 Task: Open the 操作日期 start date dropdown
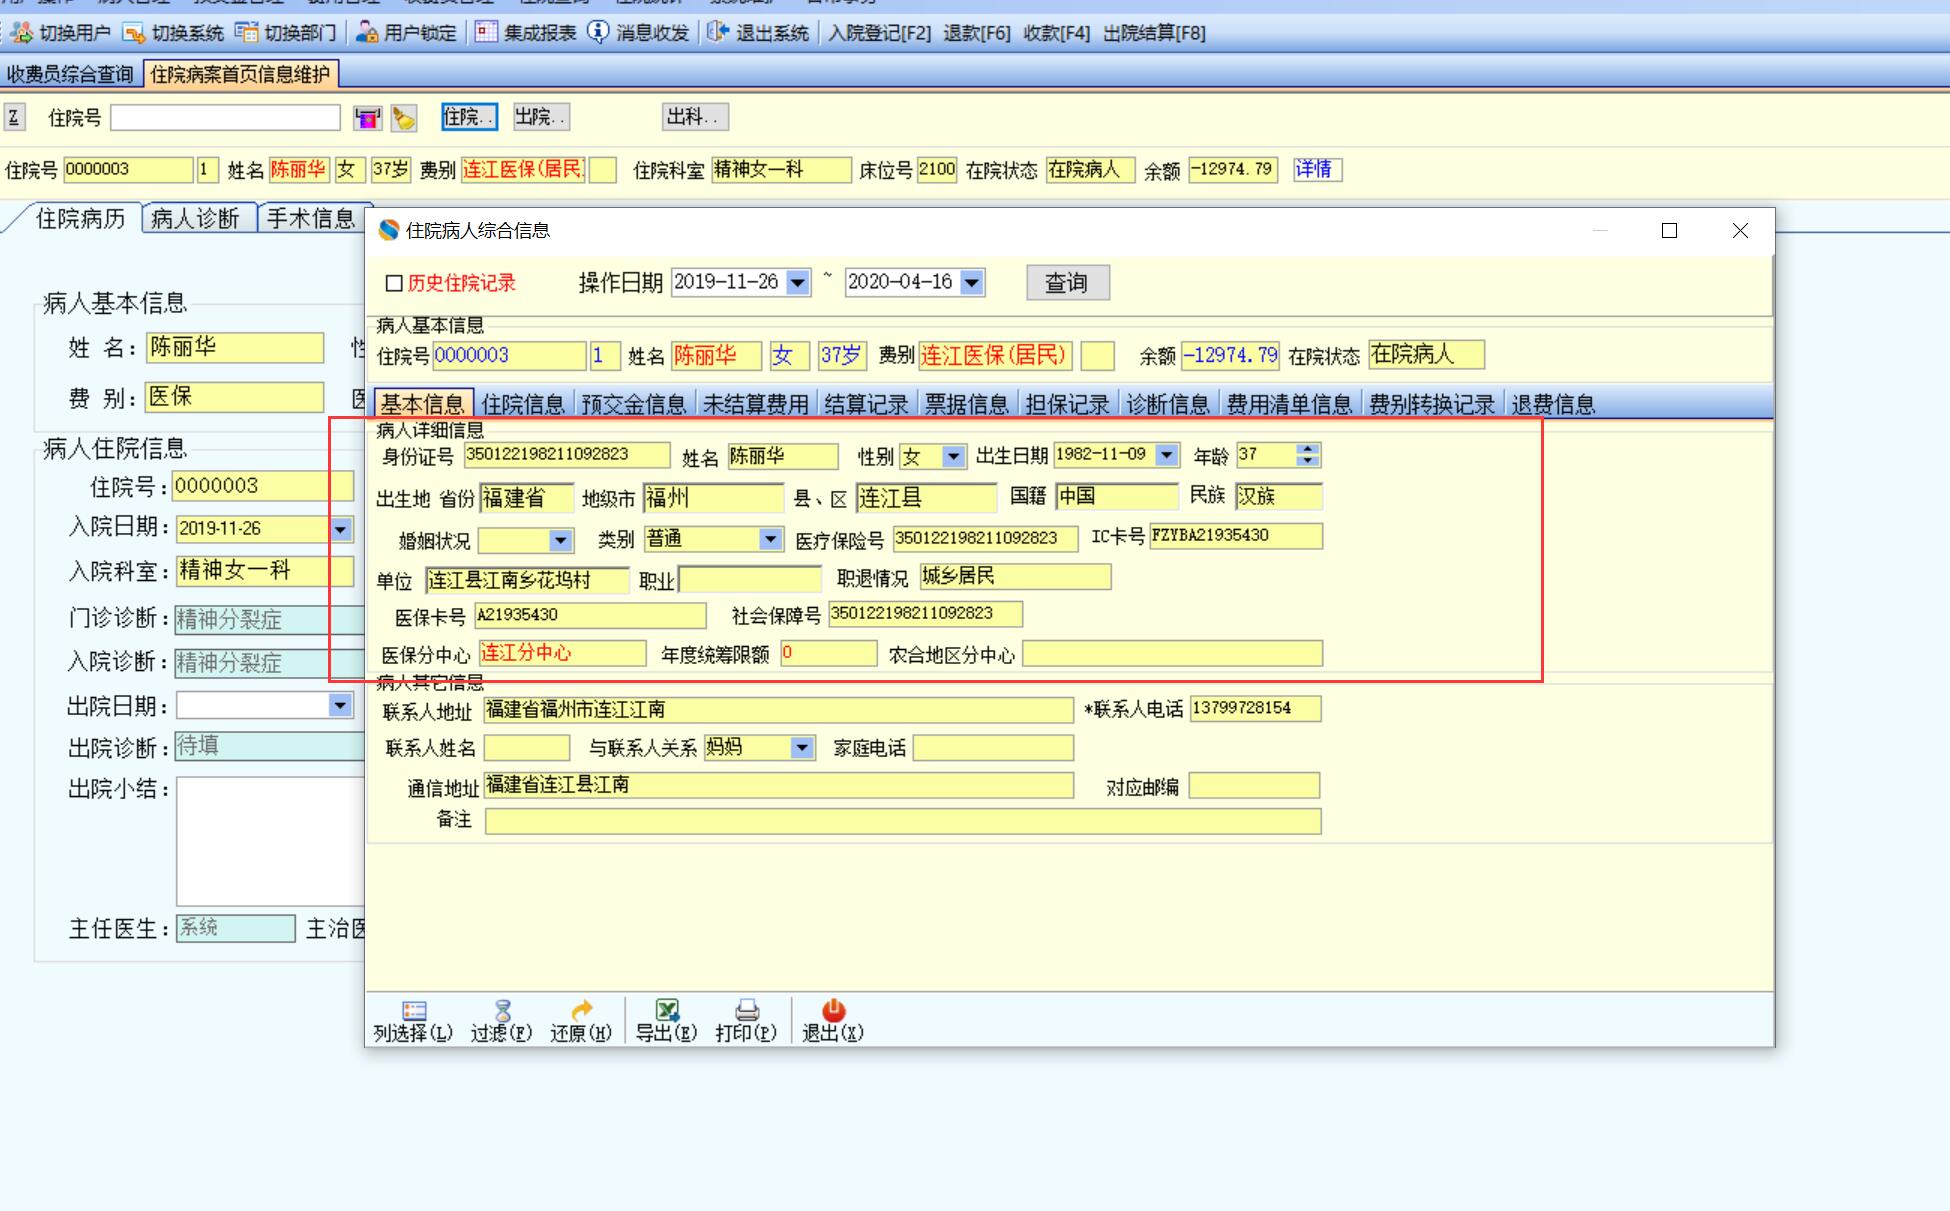[x=797, y=283]
